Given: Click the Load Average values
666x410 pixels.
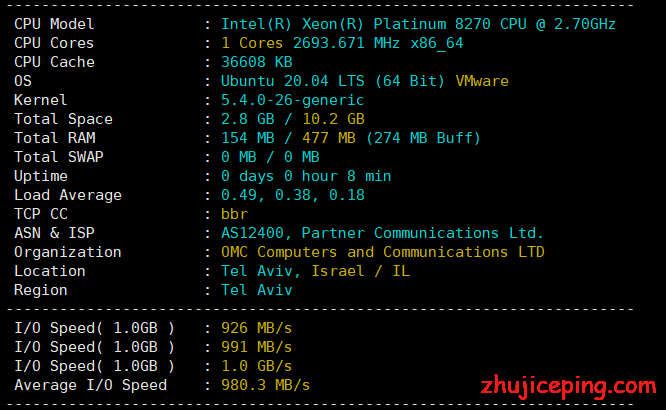Looking at the screenshot, I should click(292, 195).
